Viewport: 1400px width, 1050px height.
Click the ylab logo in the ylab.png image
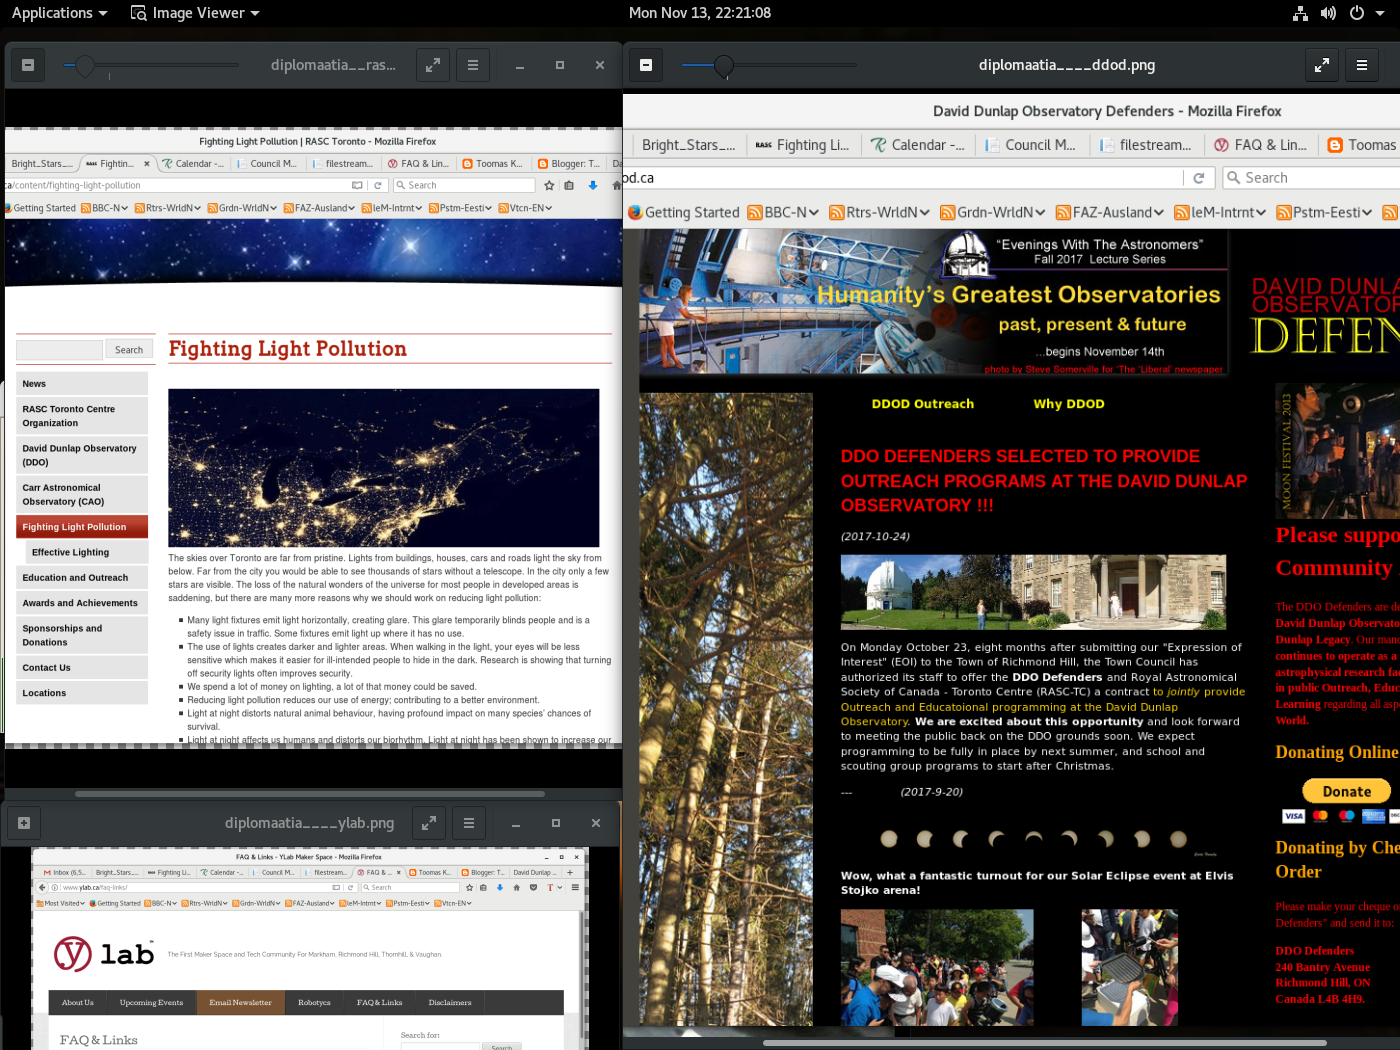[104, 954]
